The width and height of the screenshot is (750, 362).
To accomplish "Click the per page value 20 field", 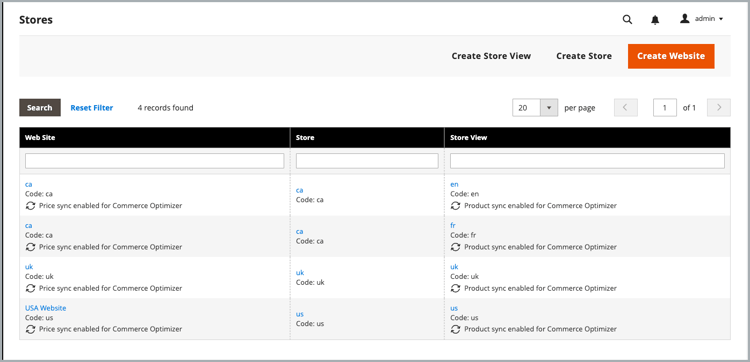I will click(526, 108).
